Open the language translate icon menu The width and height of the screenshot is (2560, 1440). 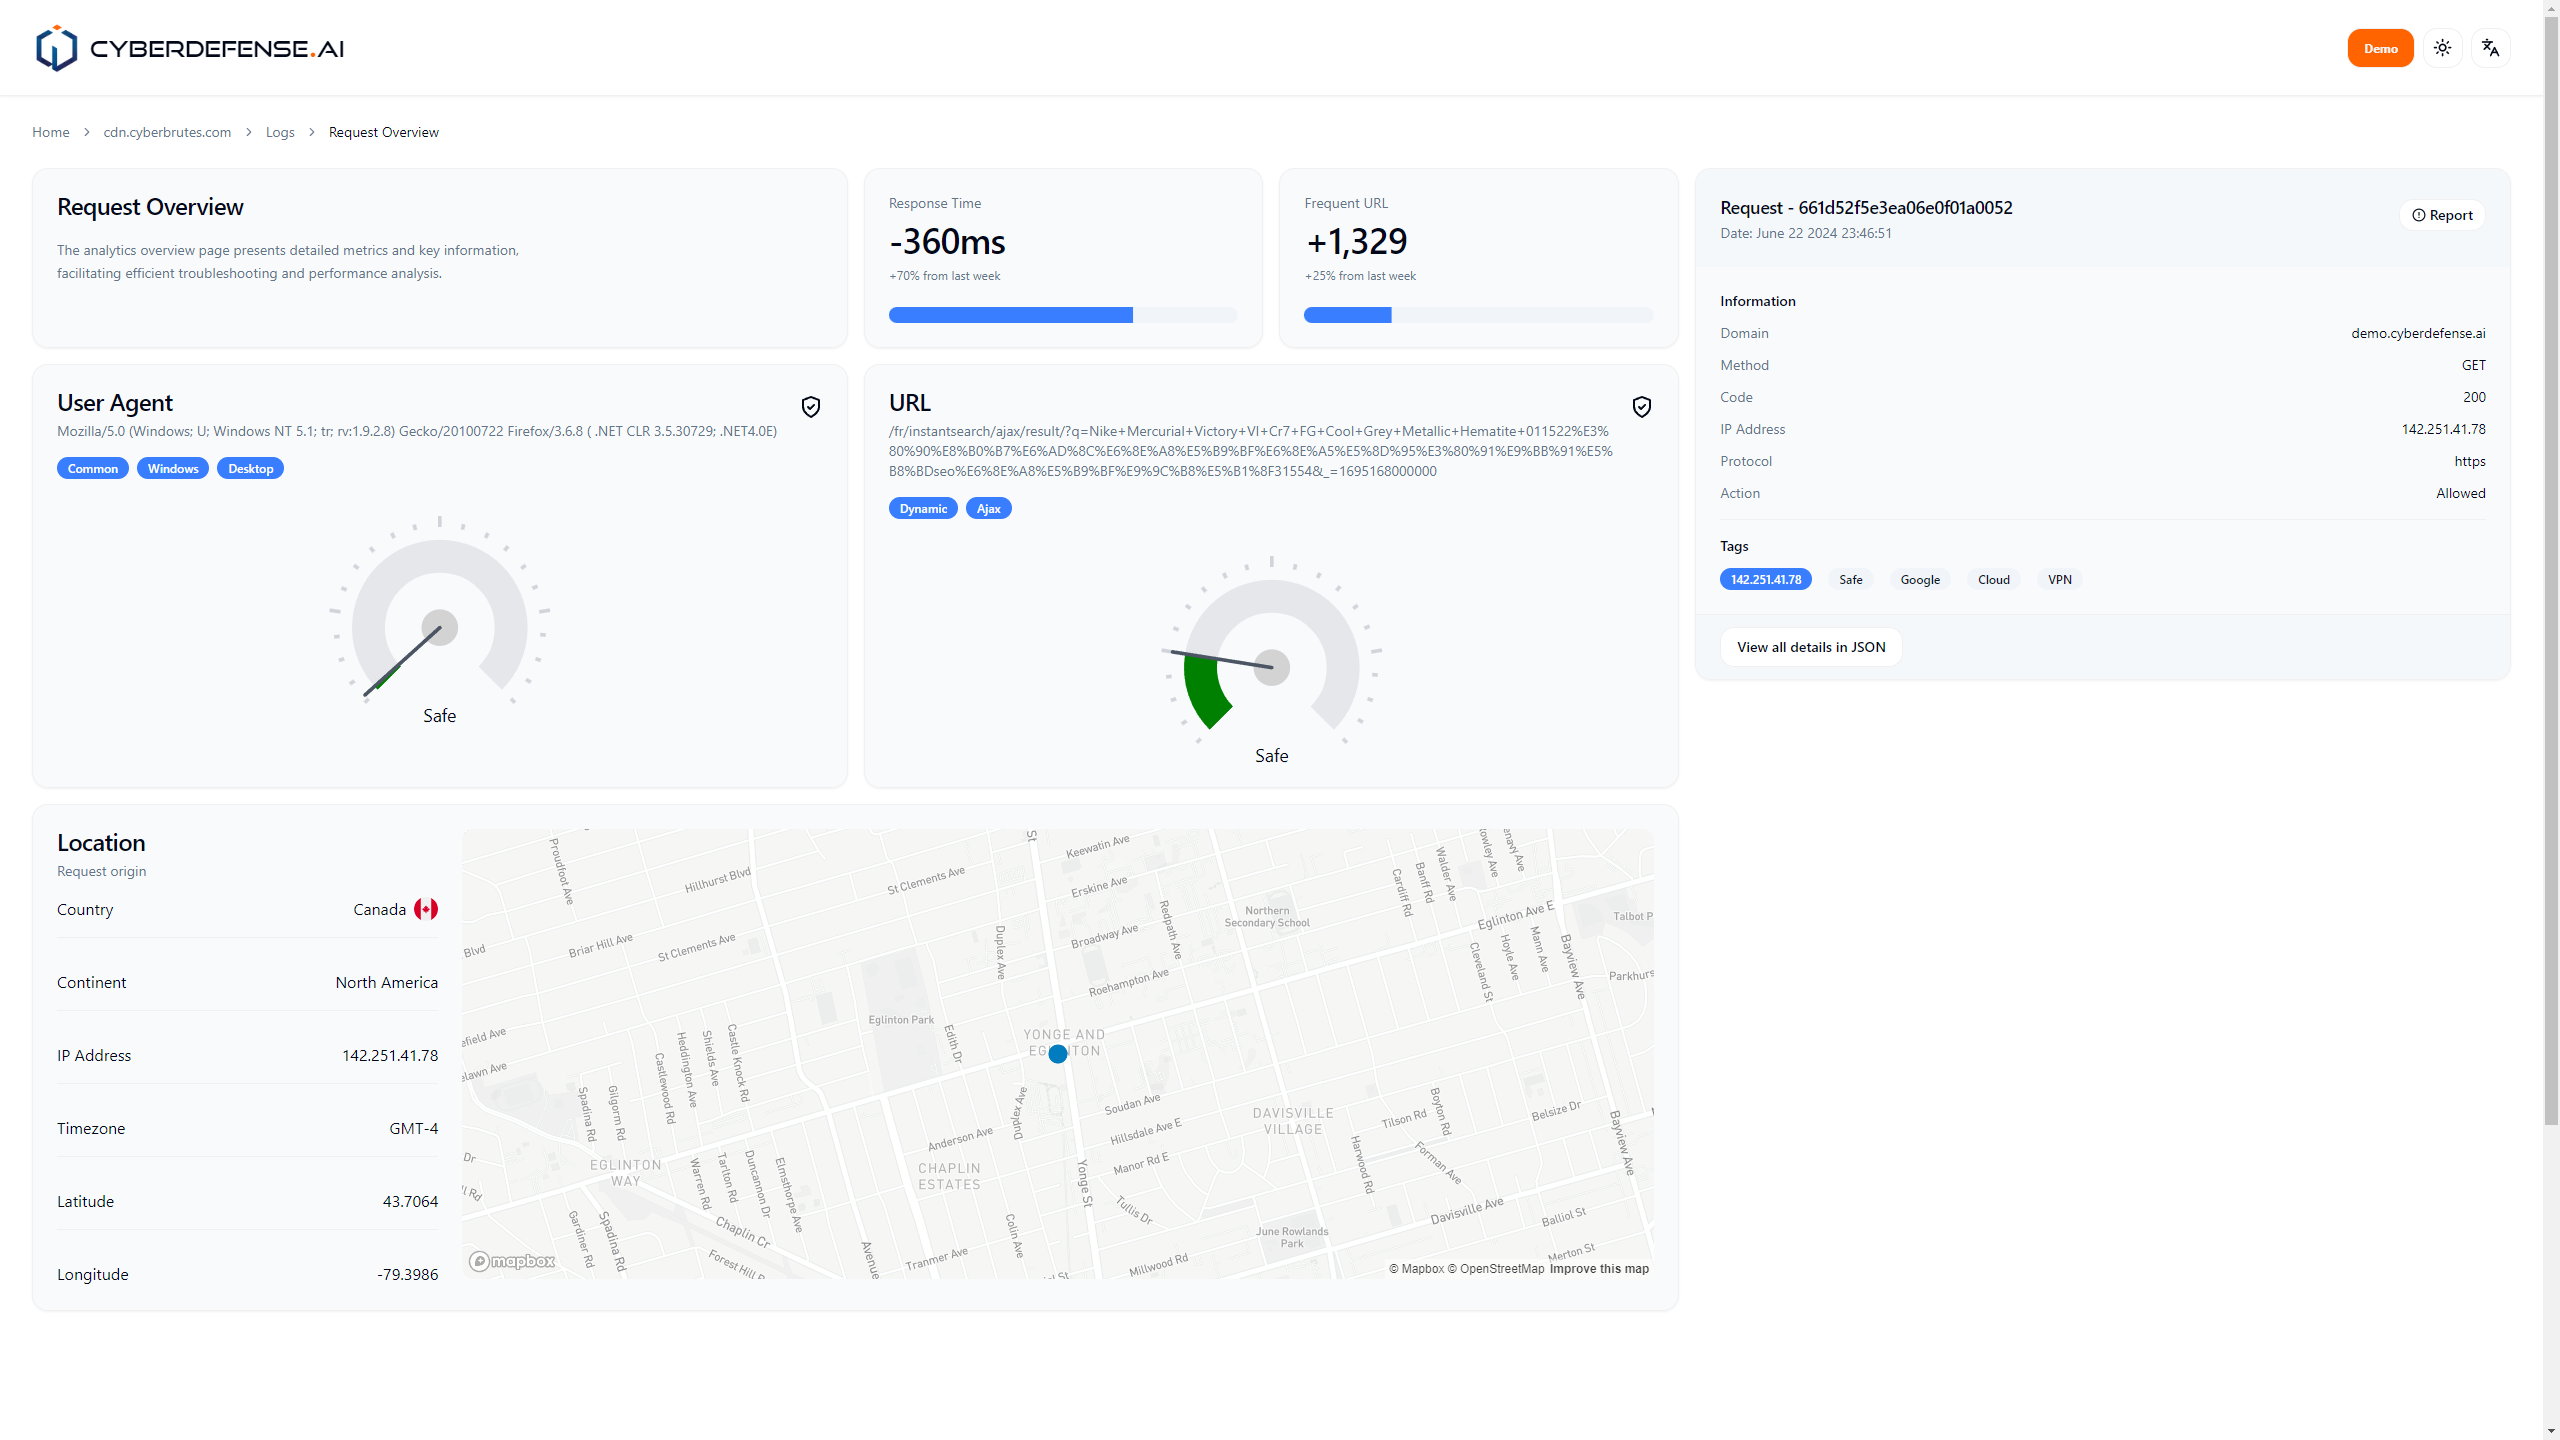click(x=2491, y=48)
